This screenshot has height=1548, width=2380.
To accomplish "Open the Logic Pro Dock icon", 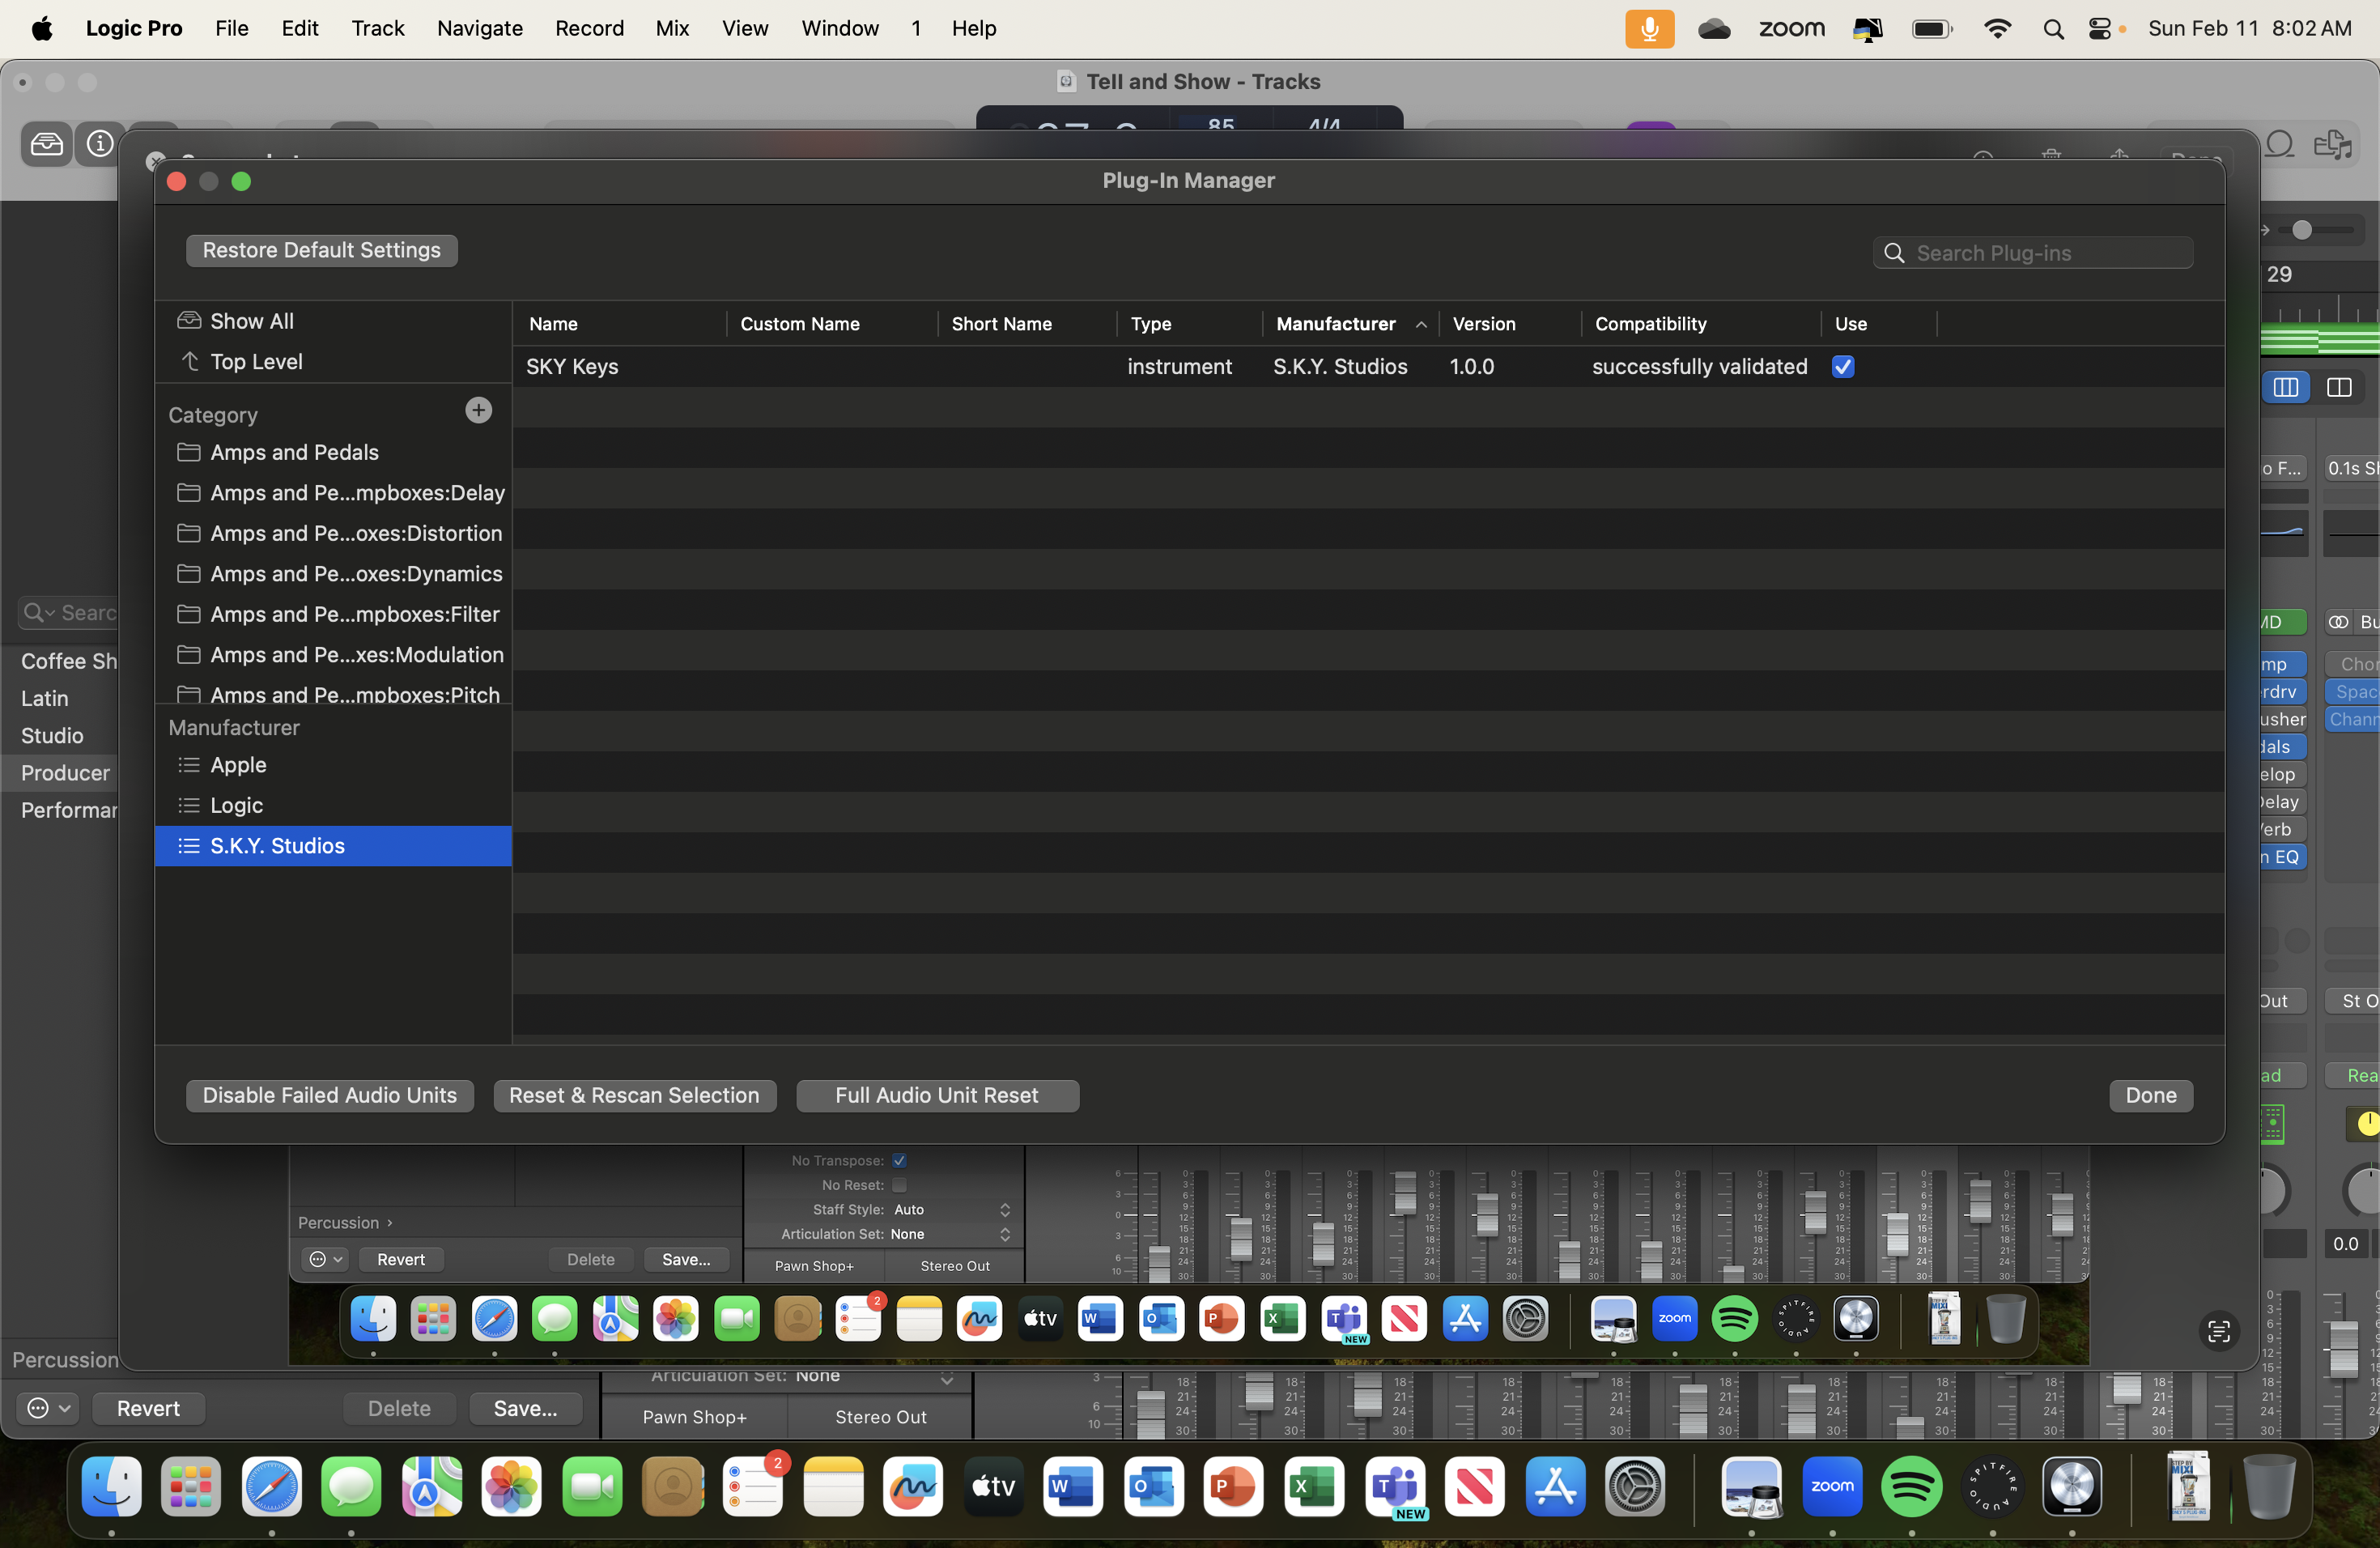I will [2071, 1487].
